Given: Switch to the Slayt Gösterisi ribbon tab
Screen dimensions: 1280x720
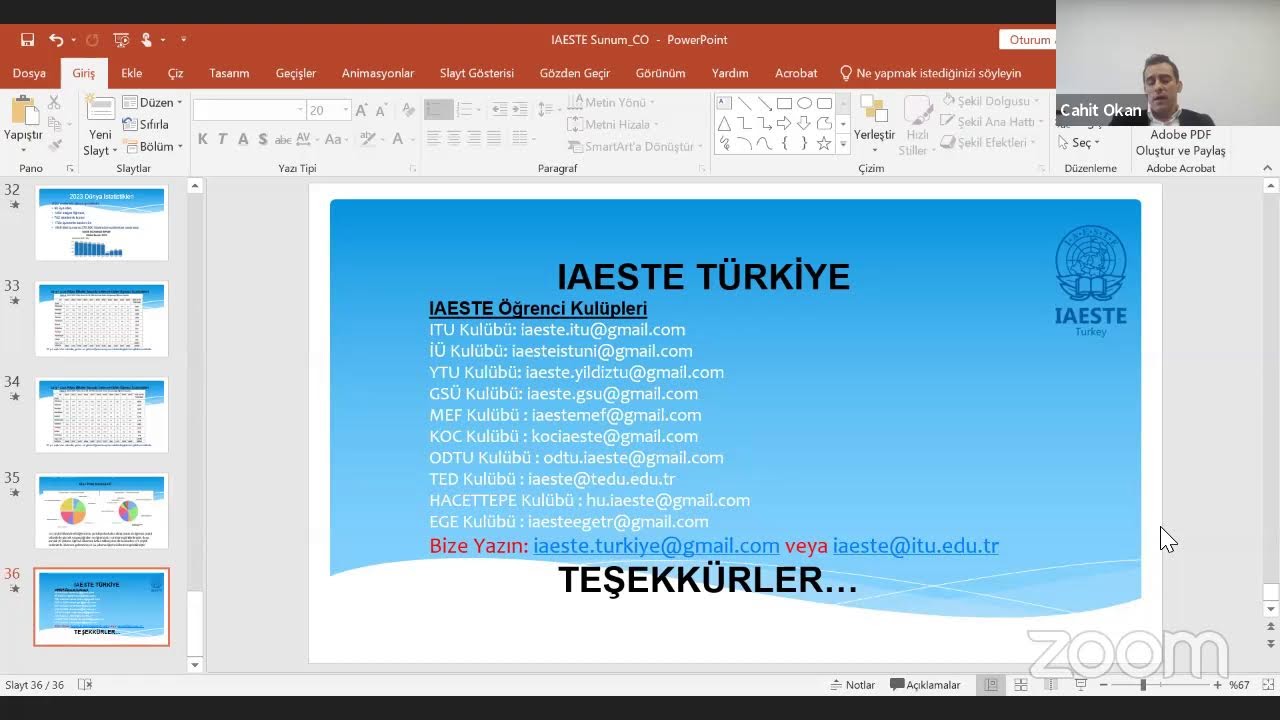Looking at the screenshot, I should [477, 73].
